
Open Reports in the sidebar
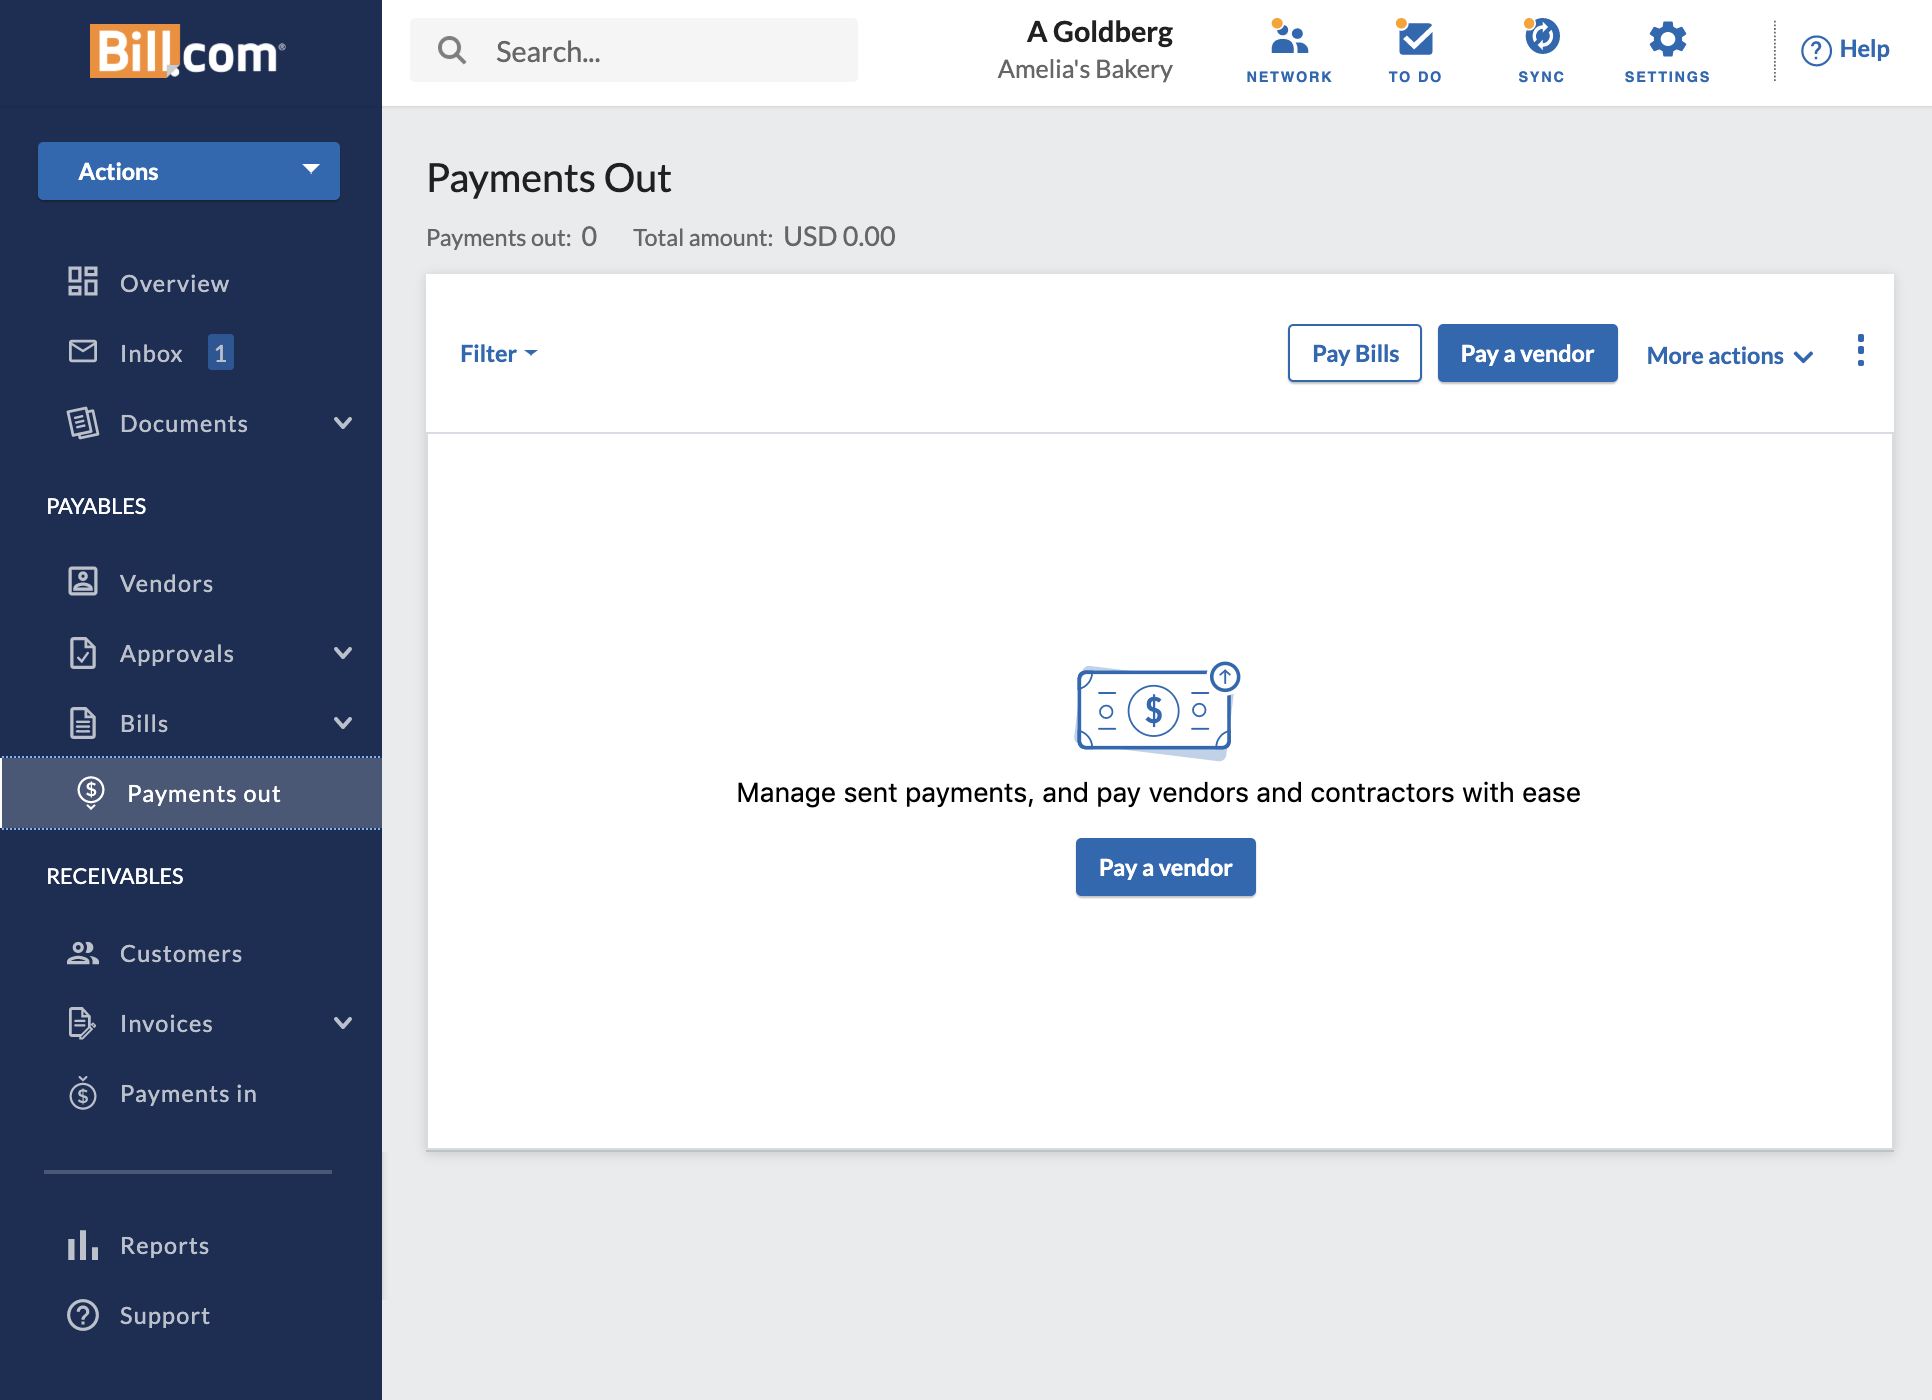tap(191, 1245)
